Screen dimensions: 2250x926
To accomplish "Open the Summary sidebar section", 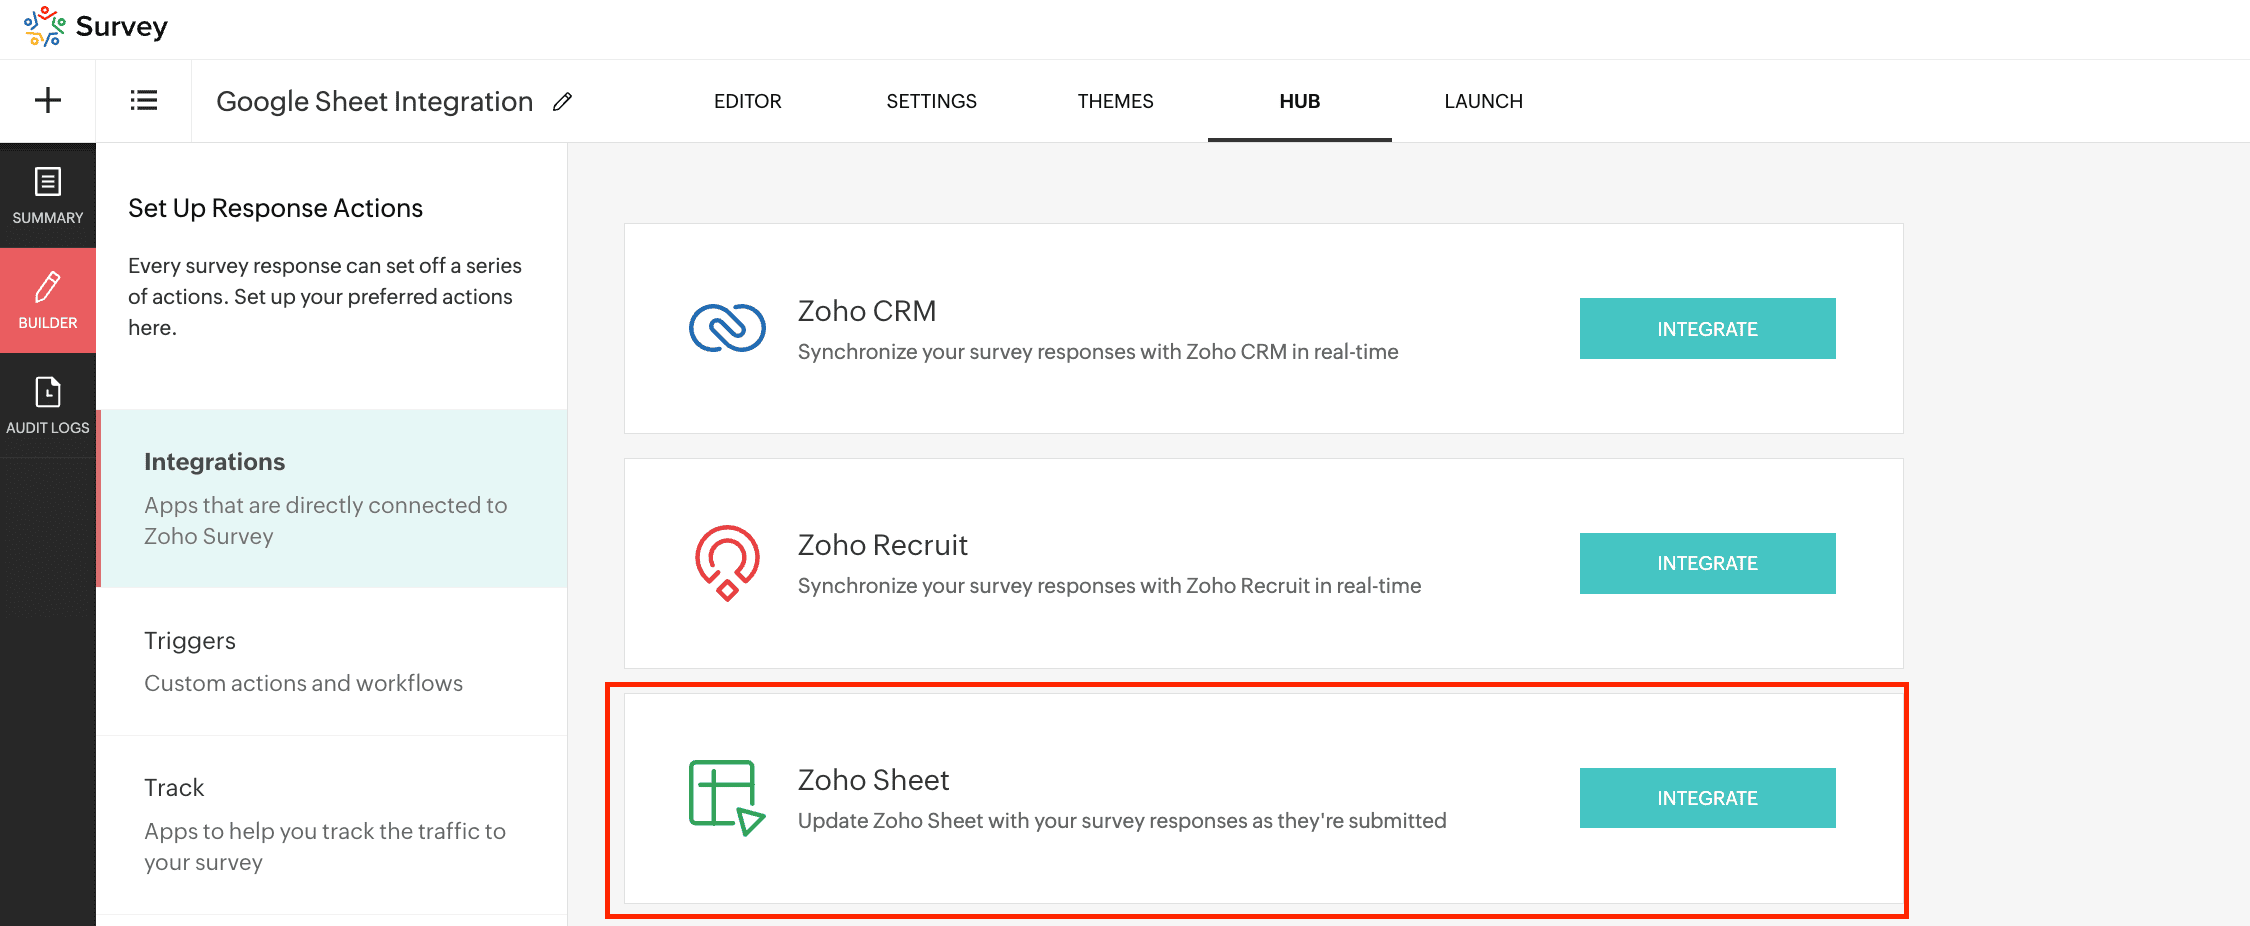I will tap(48, 196).
